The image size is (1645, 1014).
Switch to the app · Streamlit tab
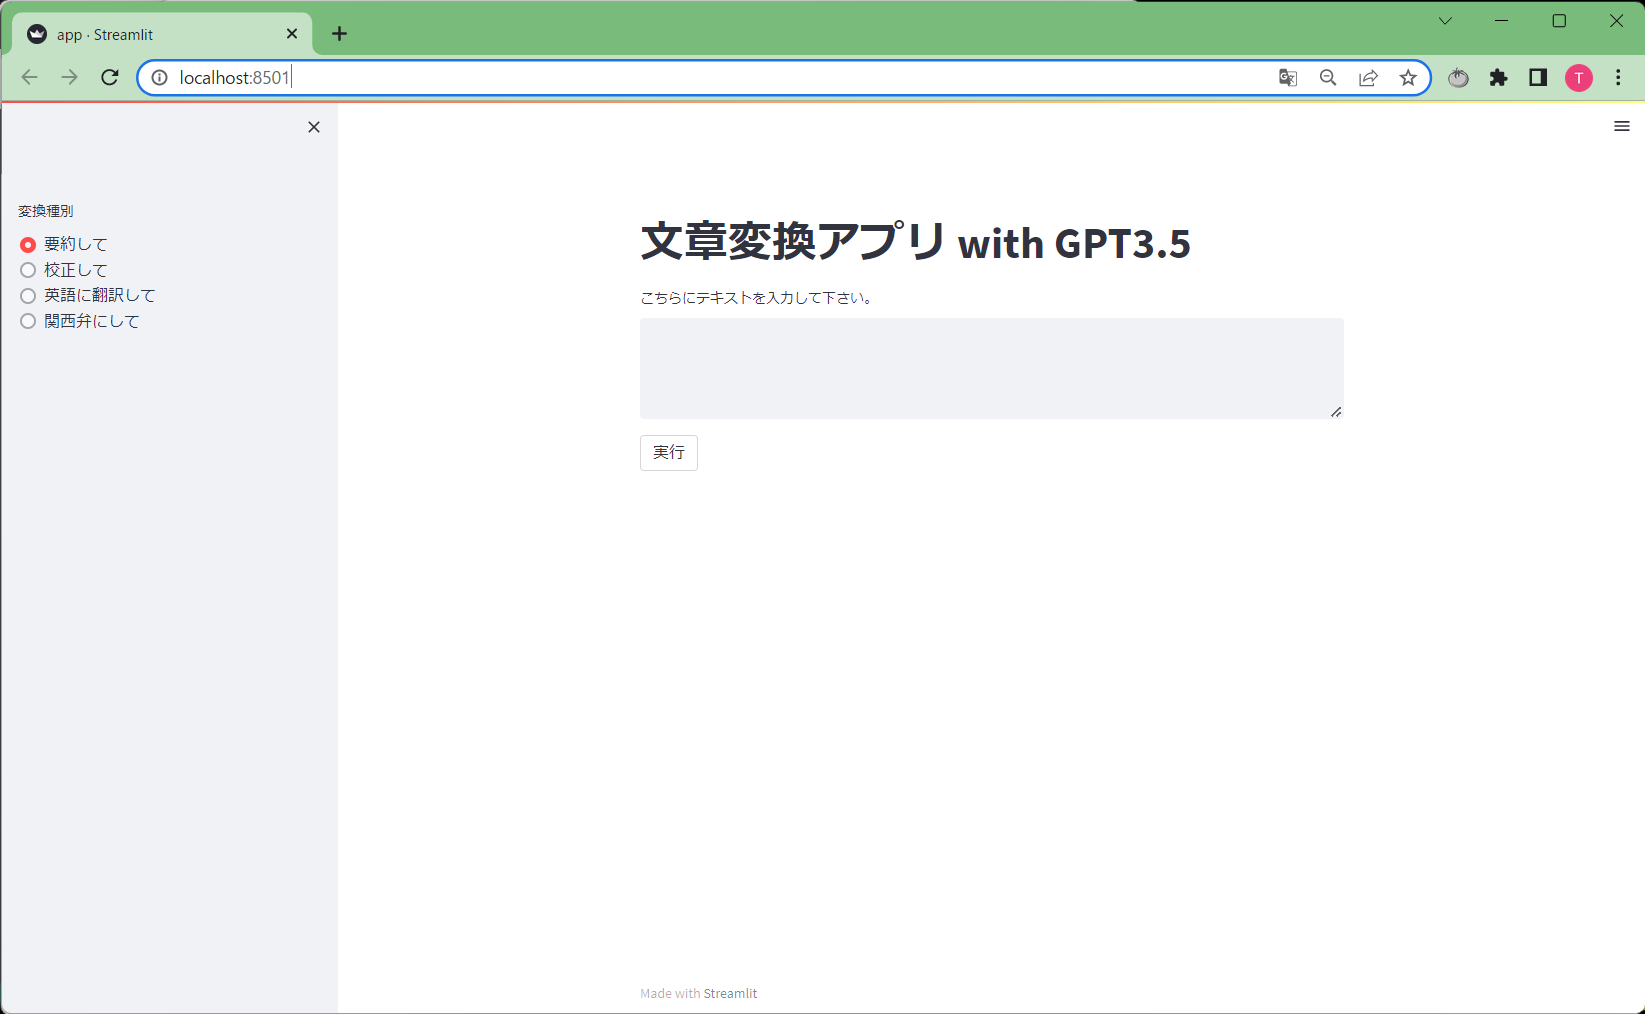point(162,34)
